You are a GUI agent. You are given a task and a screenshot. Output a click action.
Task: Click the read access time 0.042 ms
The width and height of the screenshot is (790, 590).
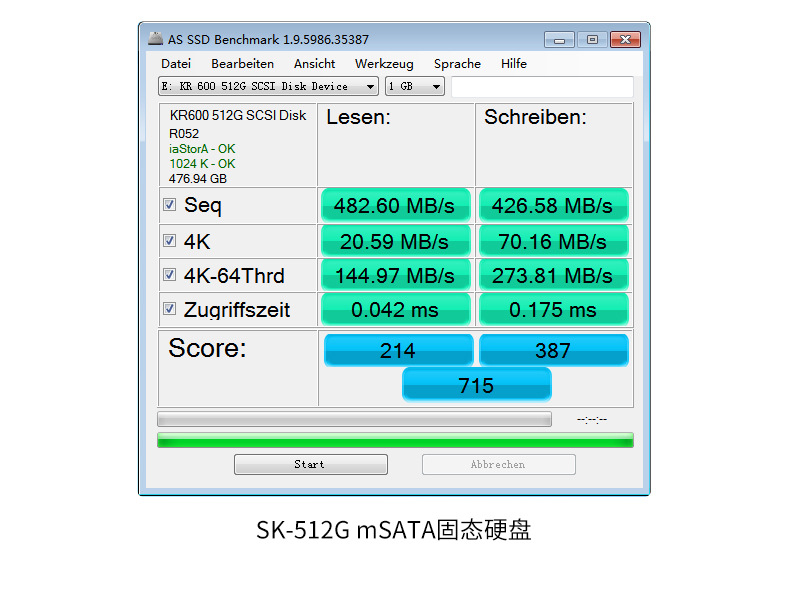click(396, 309)
